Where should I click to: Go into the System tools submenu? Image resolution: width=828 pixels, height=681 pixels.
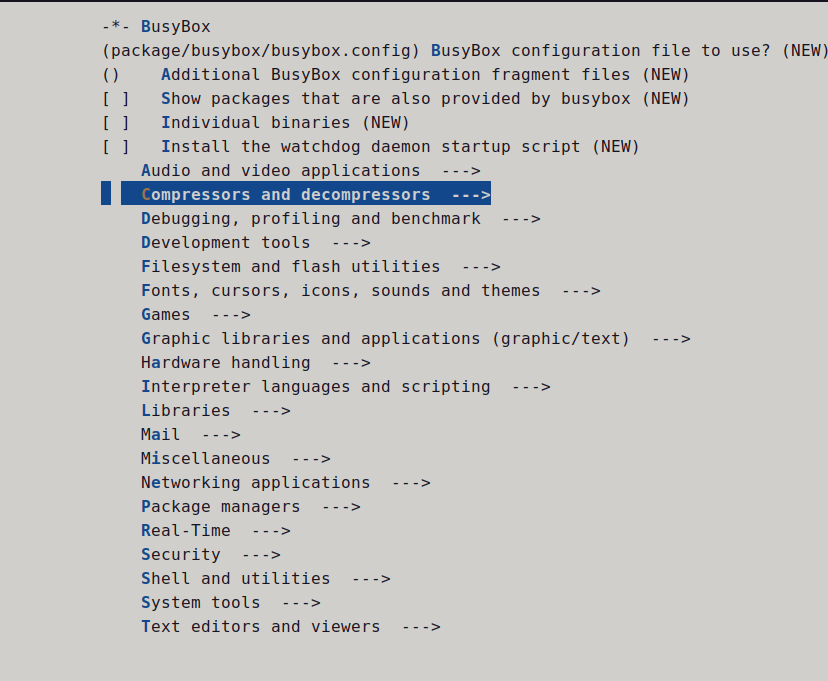[x=231, y=603]
